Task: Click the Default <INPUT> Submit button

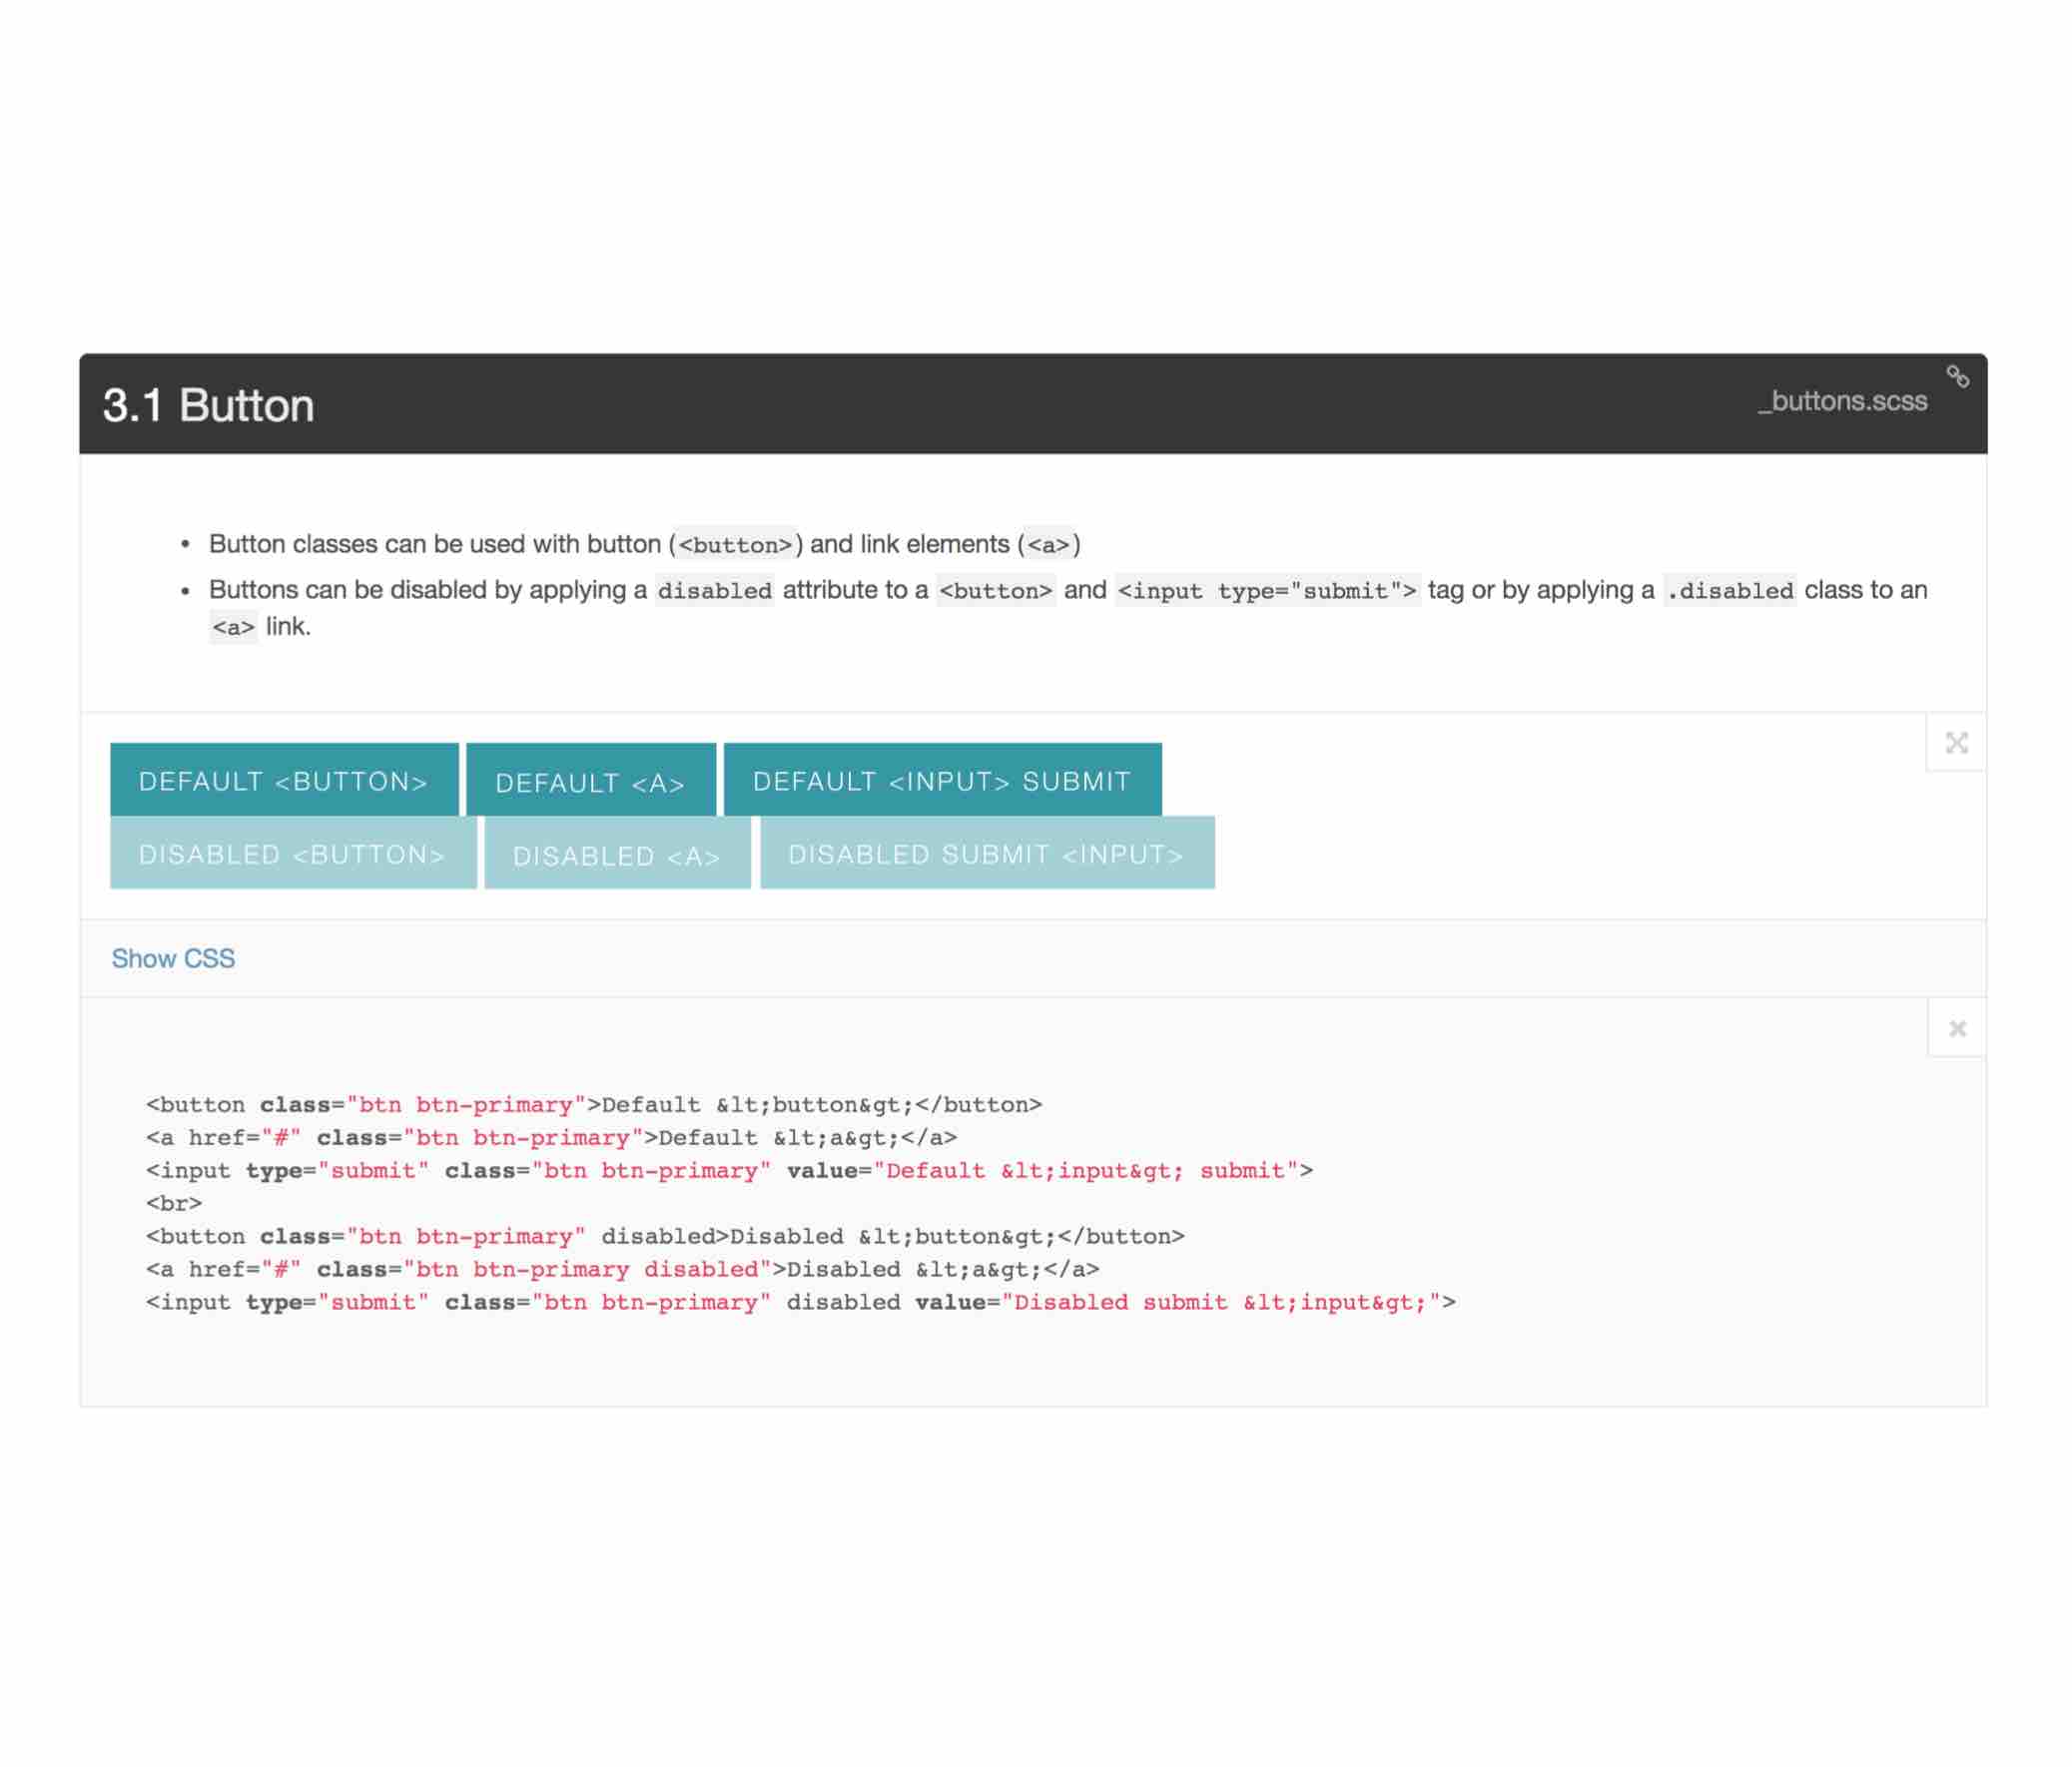Action: 942,780
